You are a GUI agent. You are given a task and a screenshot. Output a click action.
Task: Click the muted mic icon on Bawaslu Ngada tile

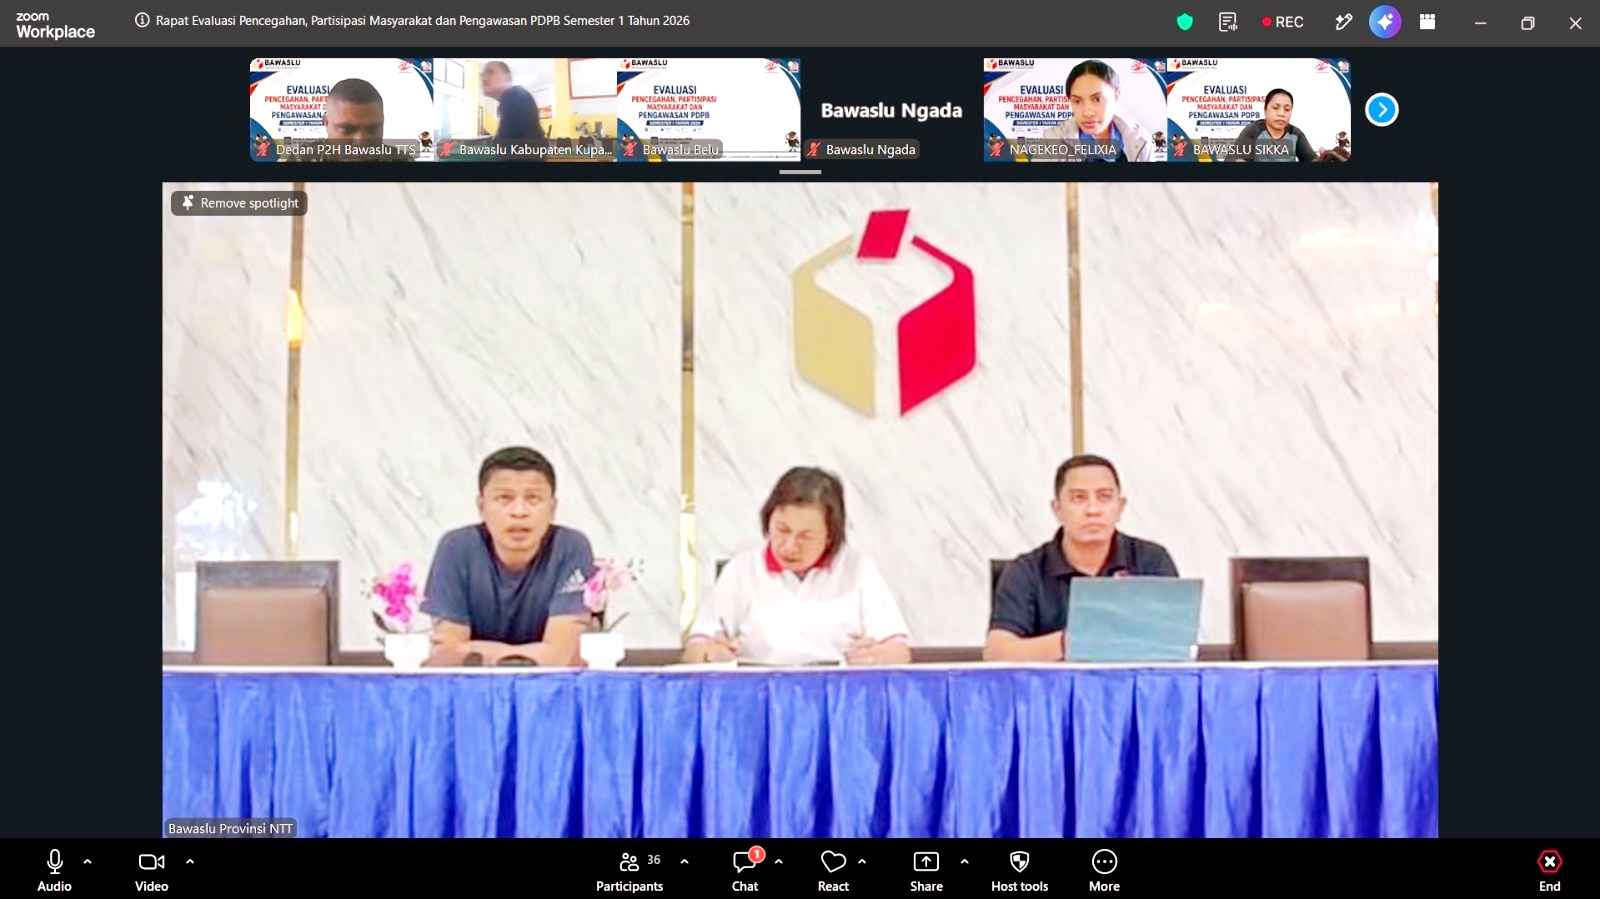coord(814,150)
